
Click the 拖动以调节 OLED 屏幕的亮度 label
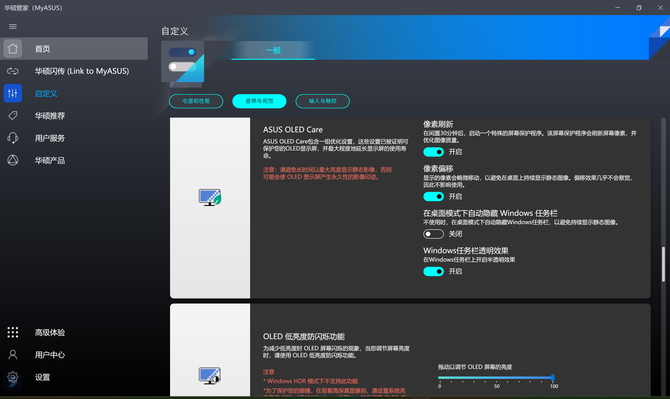tap(475, 367)
